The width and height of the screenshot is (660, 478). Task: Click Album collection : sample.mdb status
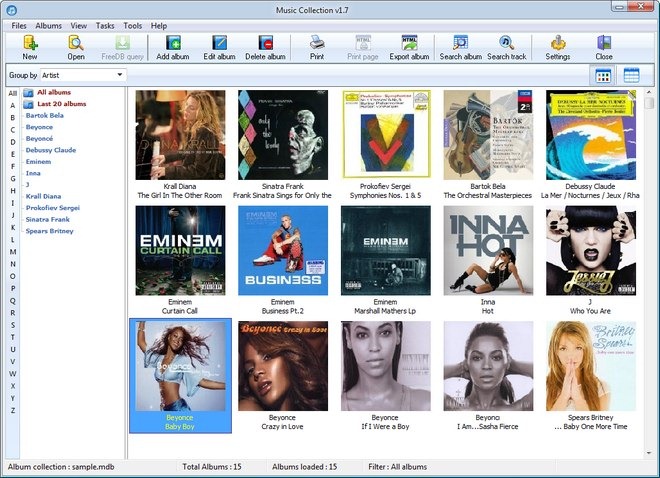61,467
